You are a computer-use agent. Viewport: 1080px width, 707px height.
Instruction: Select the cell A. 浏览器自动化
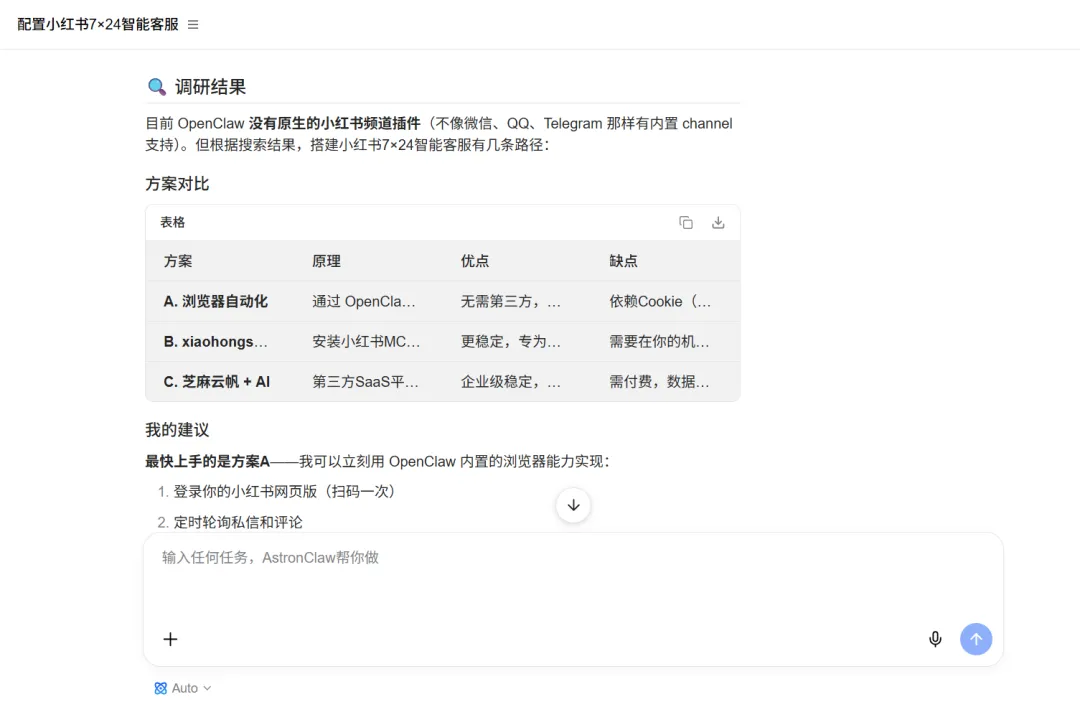(216, 301)
